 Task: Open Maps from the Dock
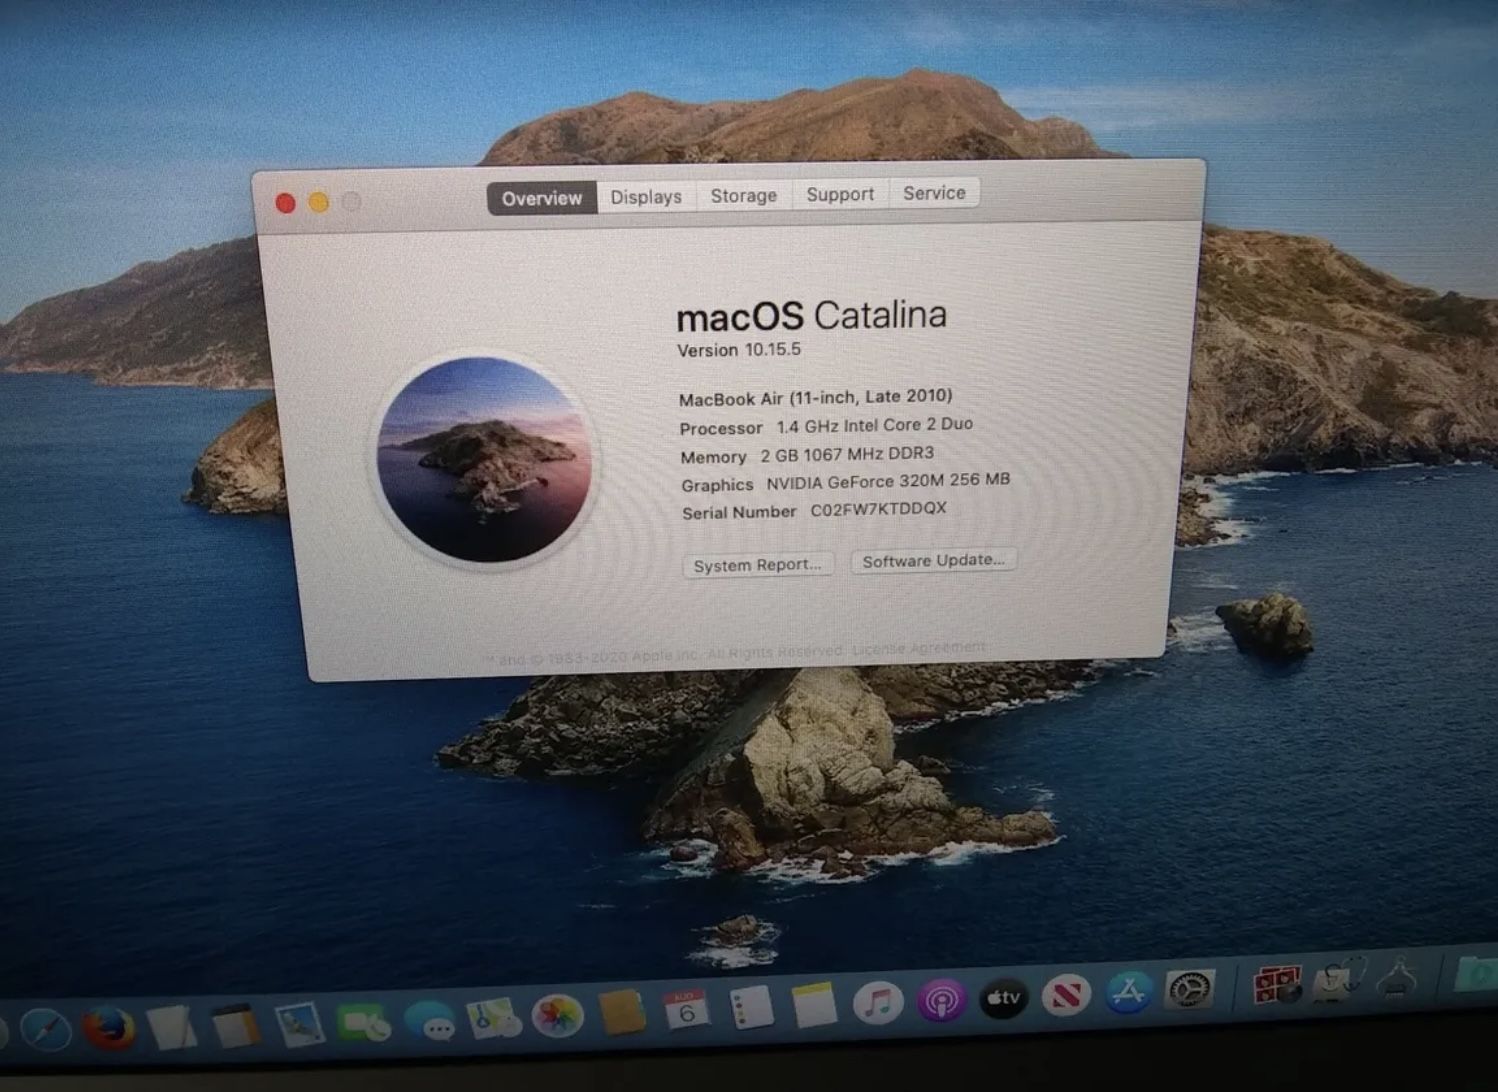pos(493,1019)
